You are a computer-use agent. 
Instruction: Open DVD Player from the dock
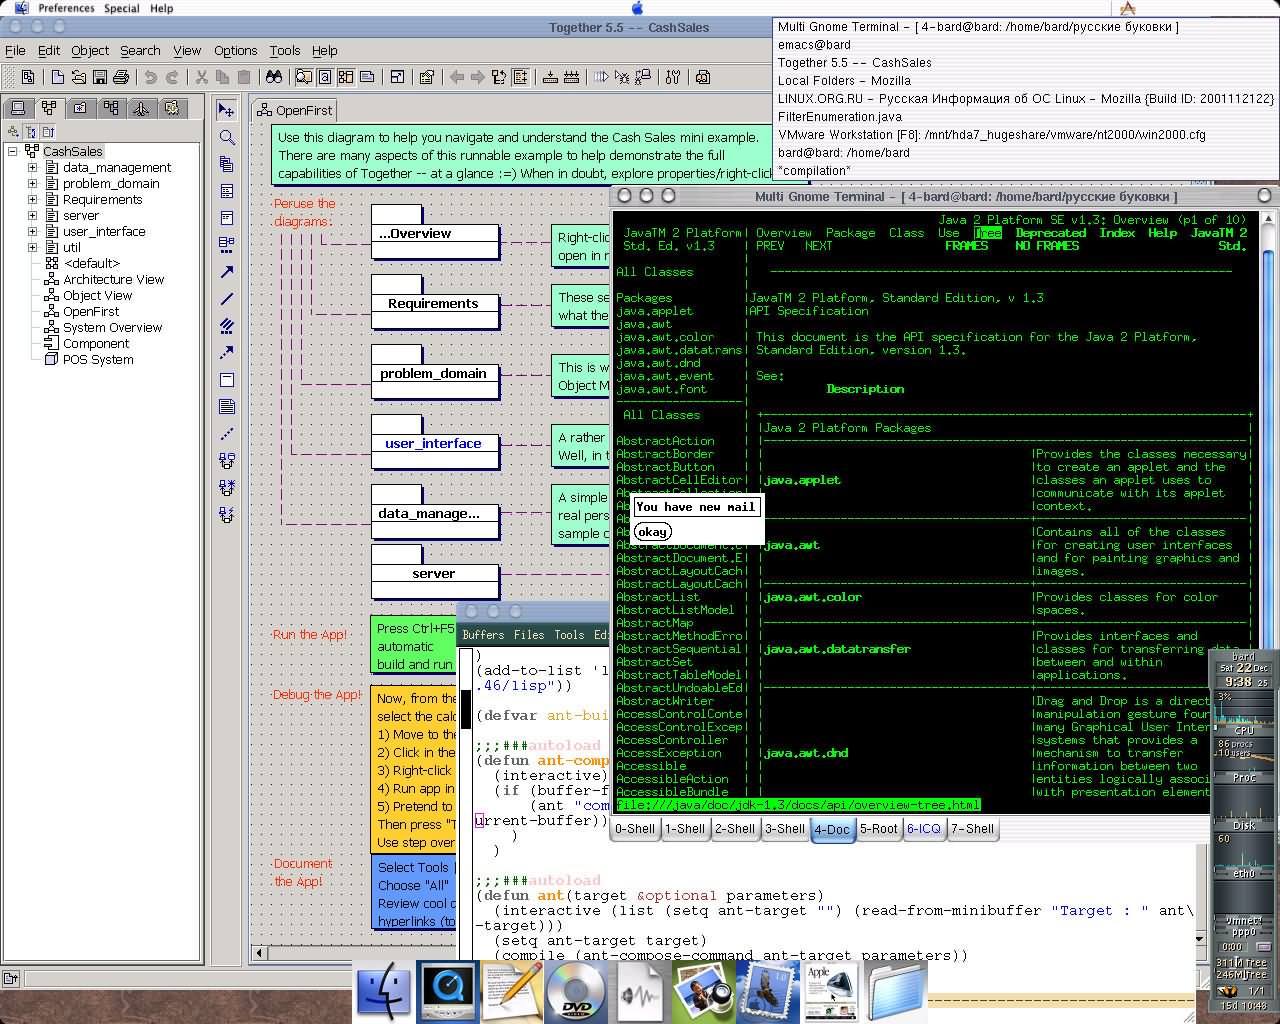click(x=576, y=992)
